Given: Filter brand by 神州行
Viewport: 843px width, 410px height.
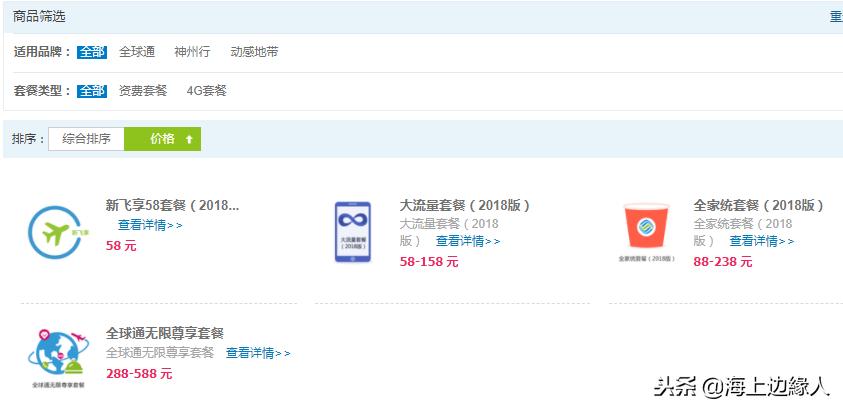Looking at the screenshot, I should pos(192,52).
